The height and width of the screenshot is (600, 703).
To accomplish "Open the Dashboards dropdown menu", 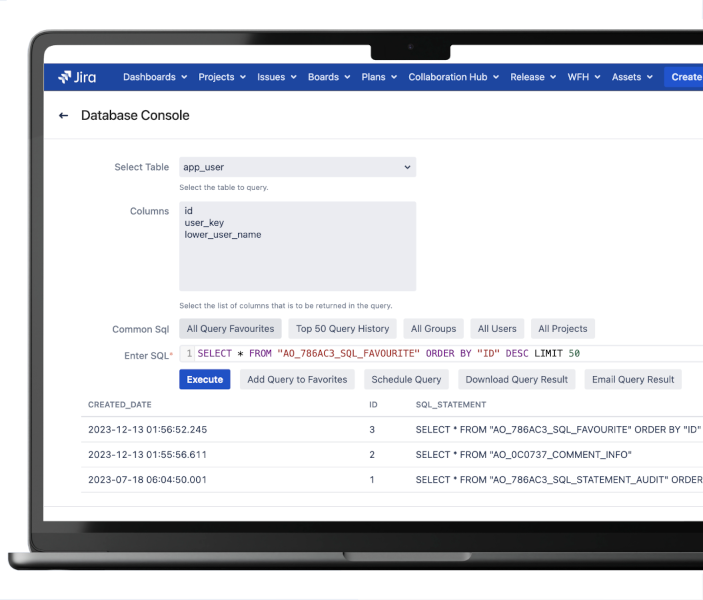I will (155, 77).
